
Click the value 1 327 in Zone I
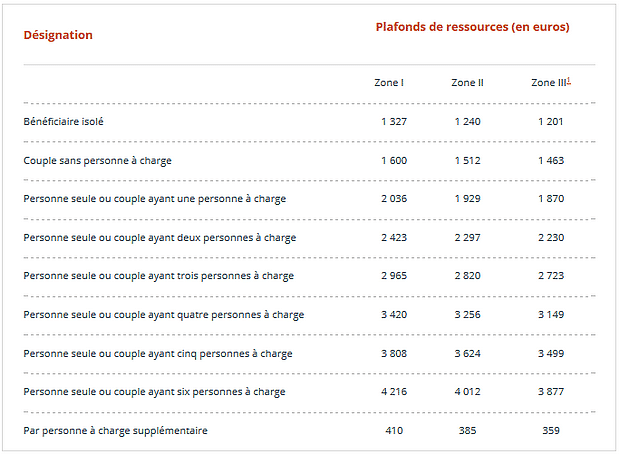point(394,122)
